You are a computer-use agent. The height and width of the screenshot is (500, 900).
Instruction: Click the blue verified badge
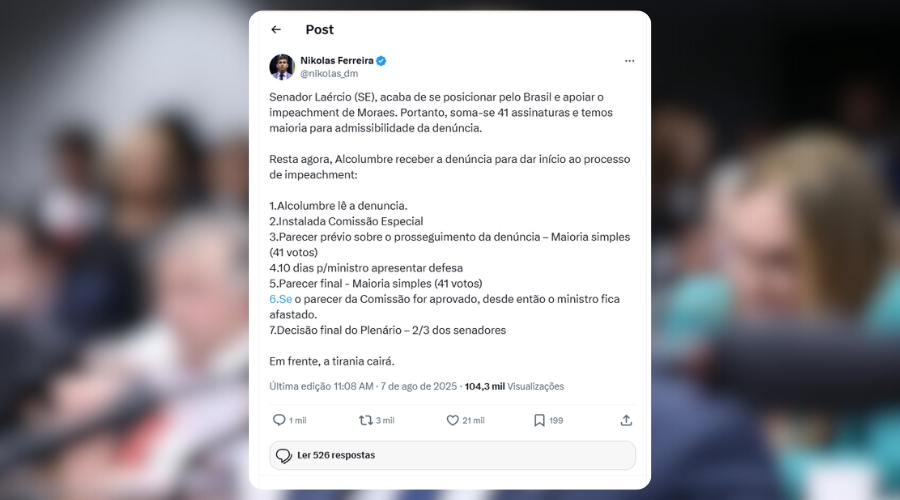click(x=381, y=61)
